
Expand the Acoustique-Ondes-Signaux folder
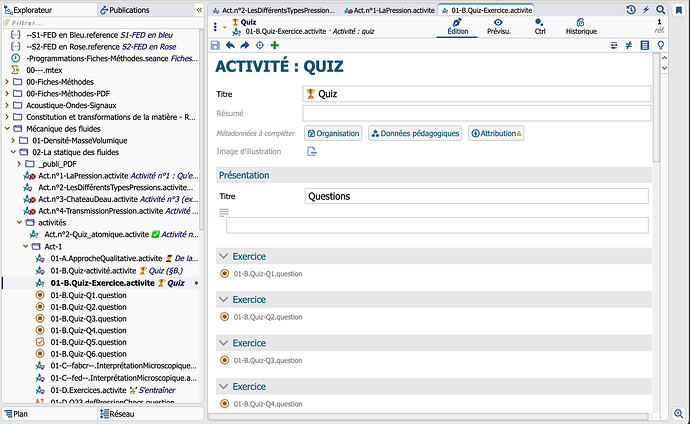pos(7,105)
